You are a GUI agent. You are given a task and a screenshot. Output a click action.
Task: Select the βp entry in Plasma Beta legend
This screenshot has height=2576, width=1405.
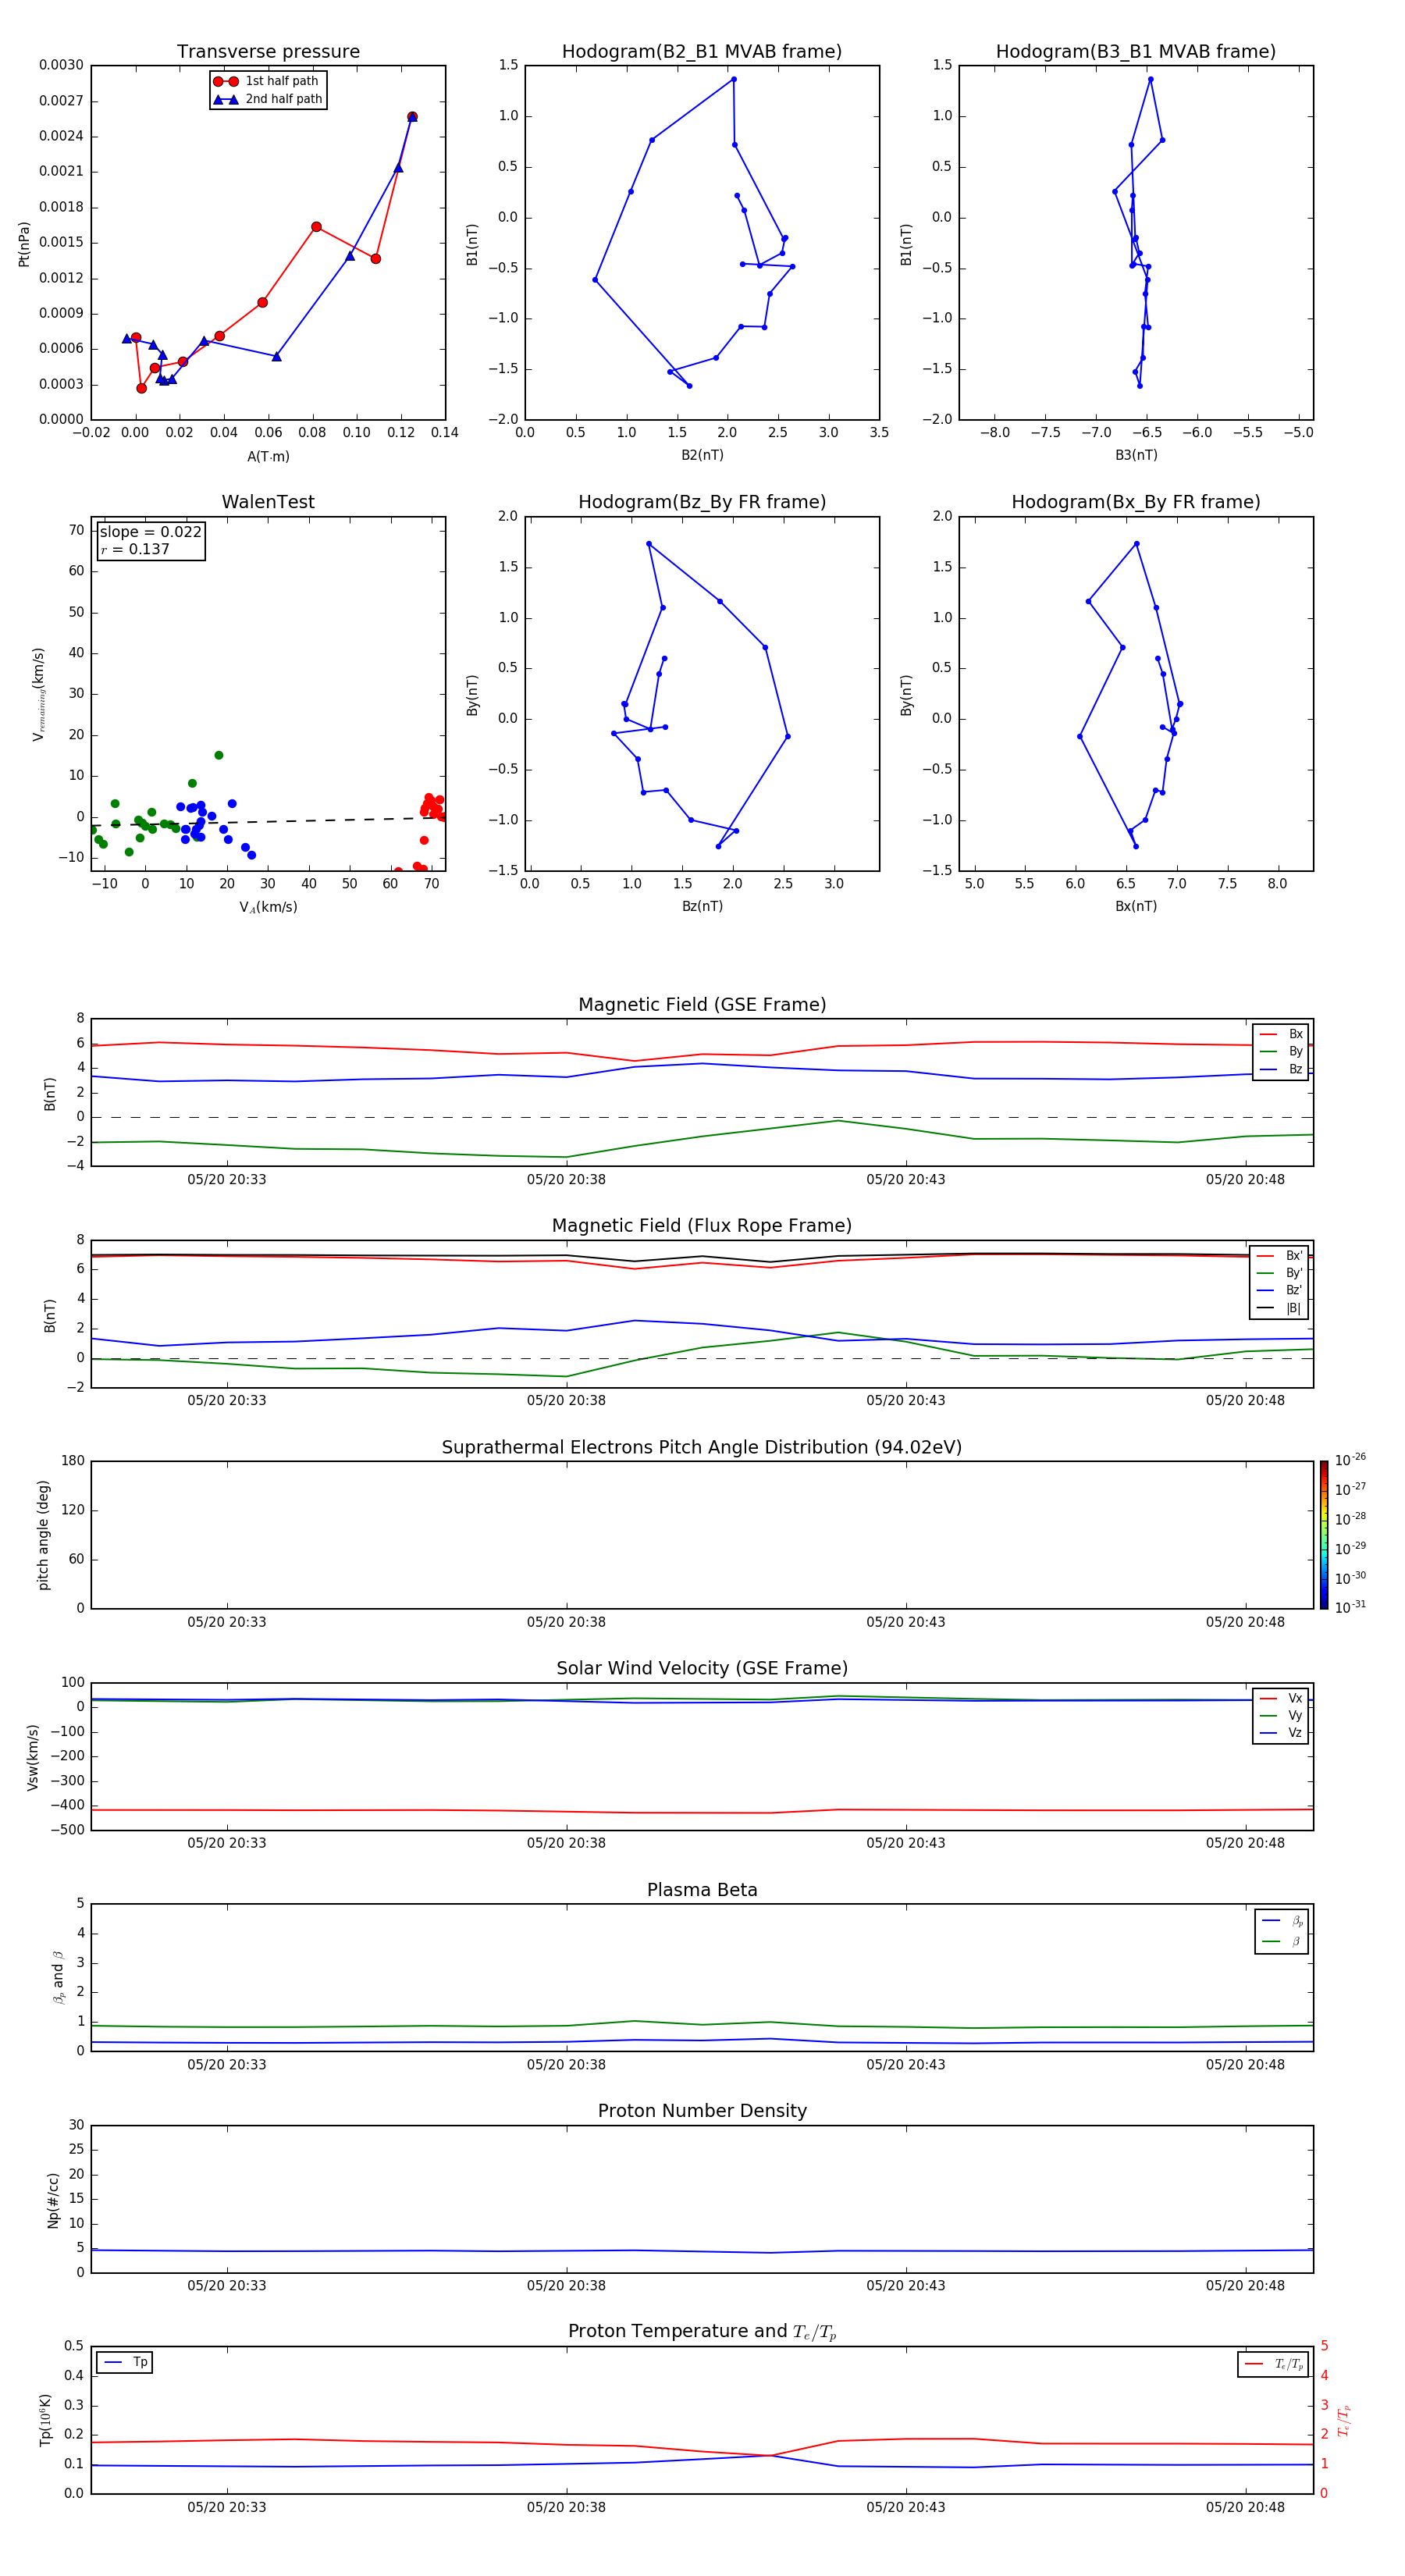pyautogui.click(x=1282, y=1921)
